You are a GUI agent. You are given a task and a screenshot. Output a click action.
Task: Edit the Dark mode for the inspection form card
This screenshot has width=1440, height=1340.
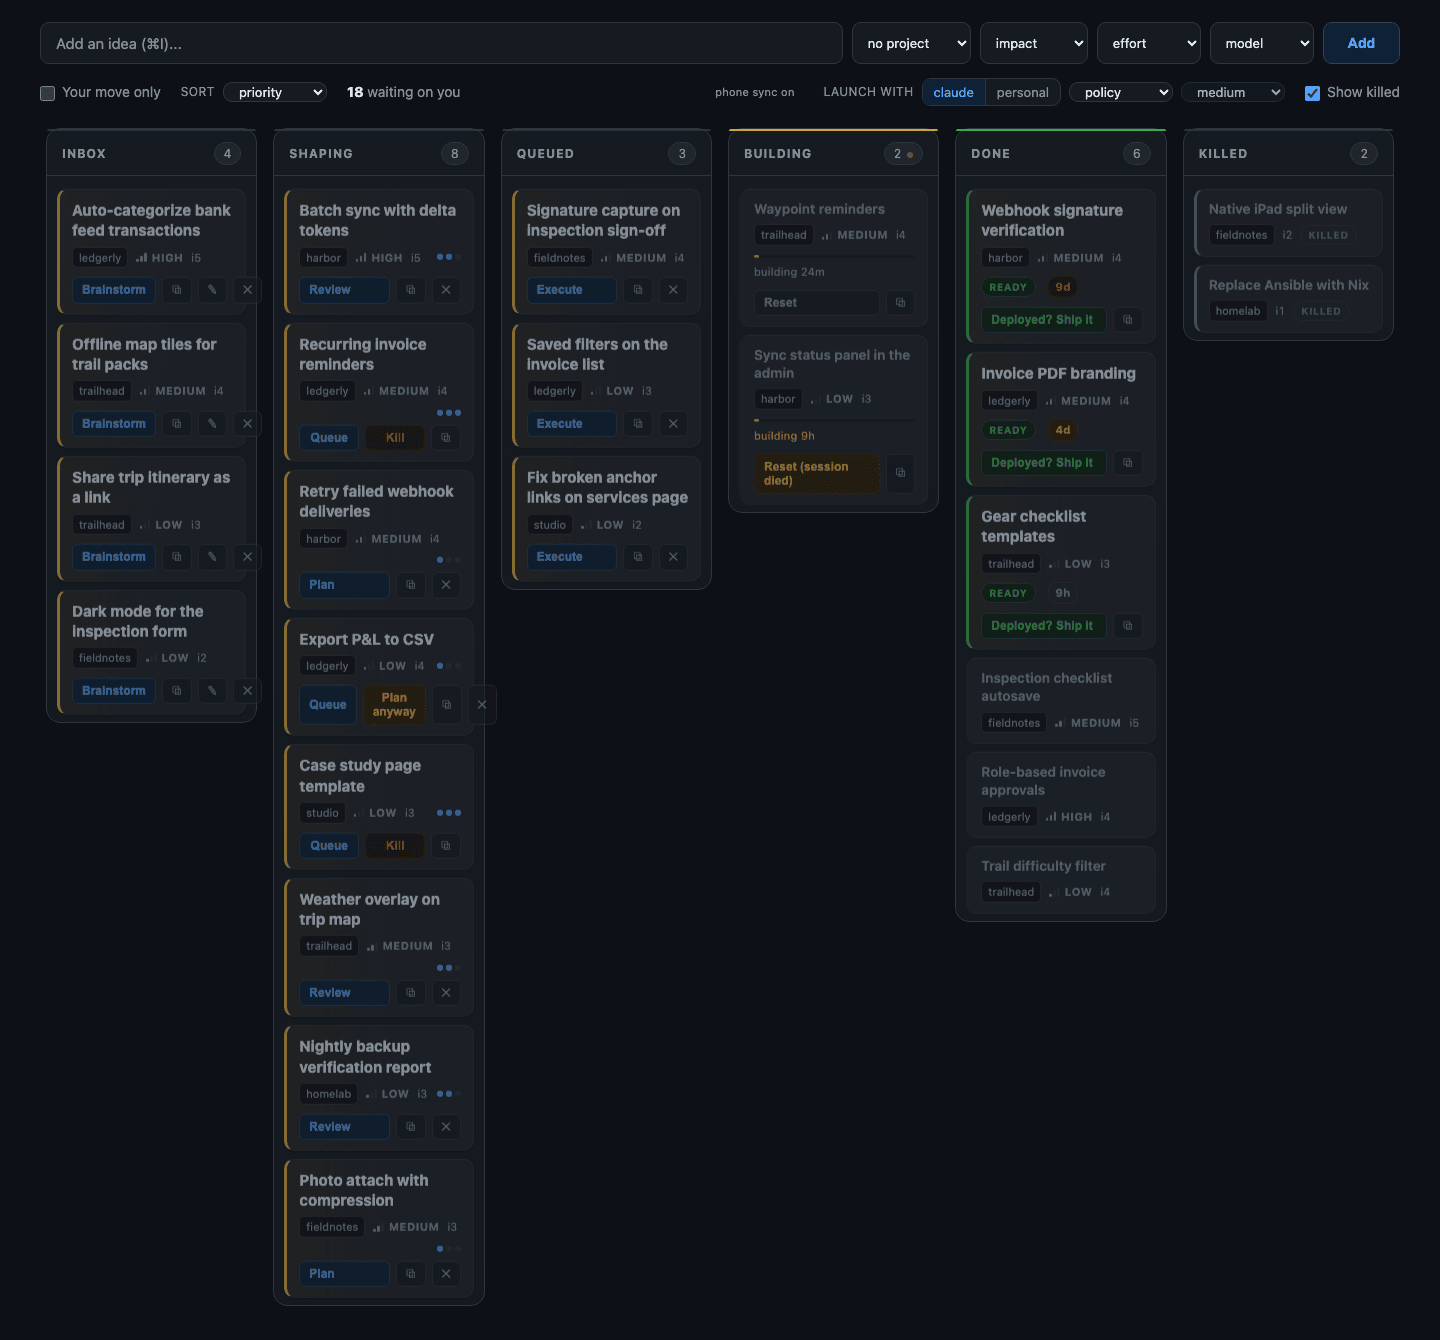(212, 691)
